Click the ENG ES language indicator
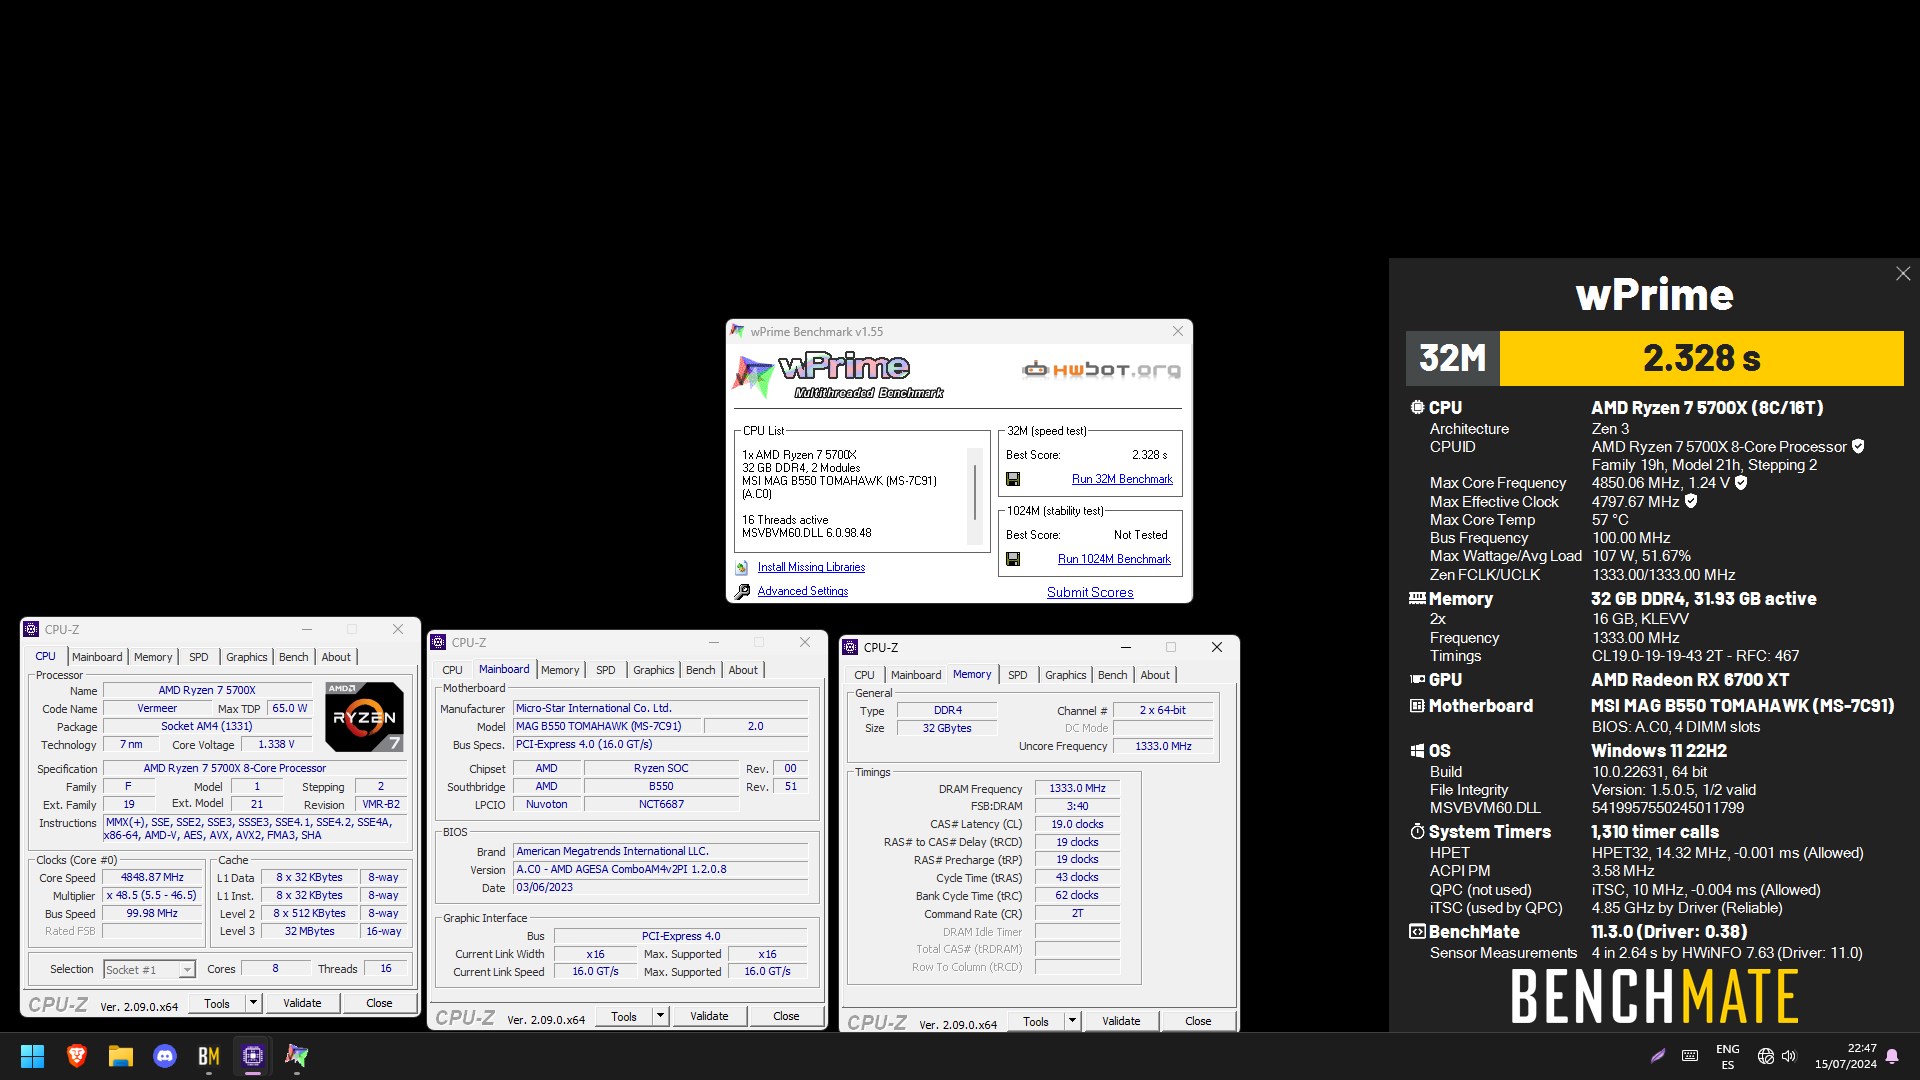Viewport: 1920px width, 1080px height. [1727, 1057]
